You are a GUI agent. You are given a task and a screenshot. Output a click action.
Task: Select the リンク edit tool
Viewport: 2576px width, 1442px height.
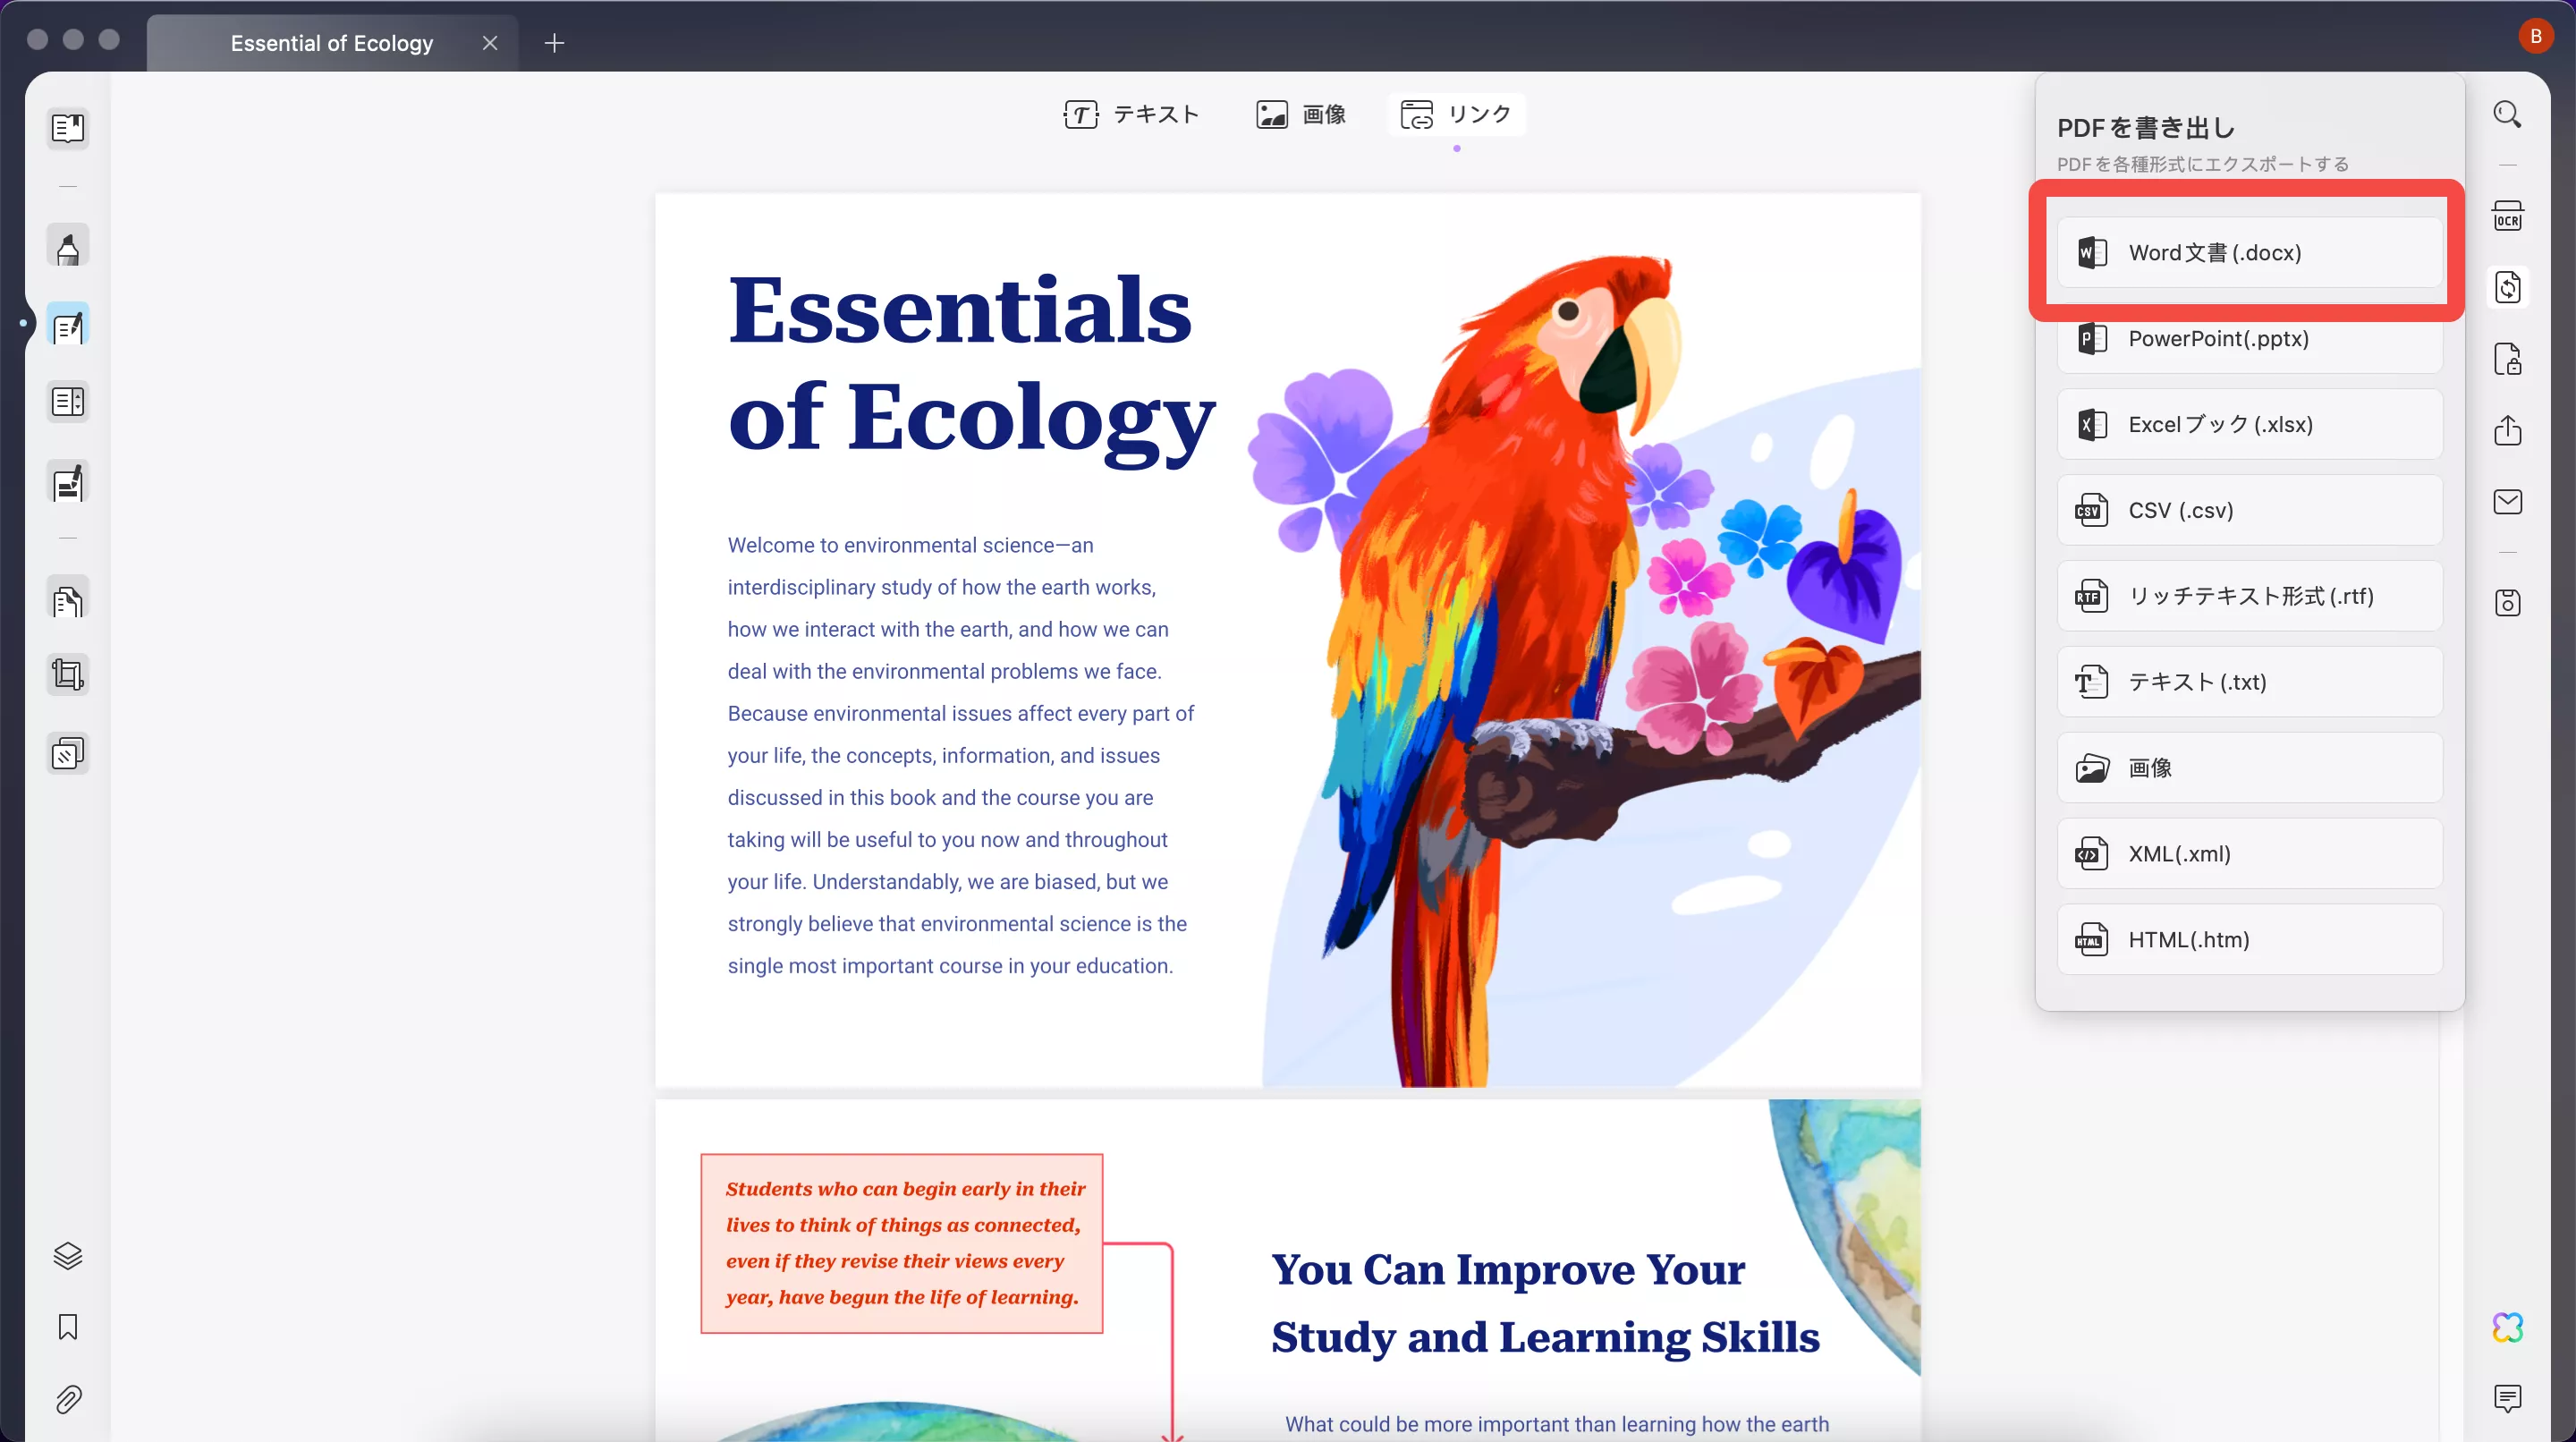1456,114
